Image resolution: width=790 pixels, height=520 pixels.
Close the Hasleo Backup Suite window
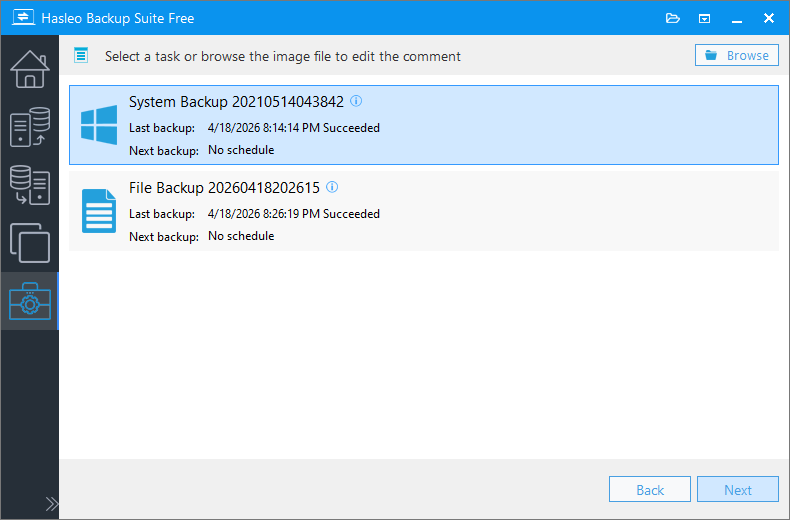click(x=769, y=18)
